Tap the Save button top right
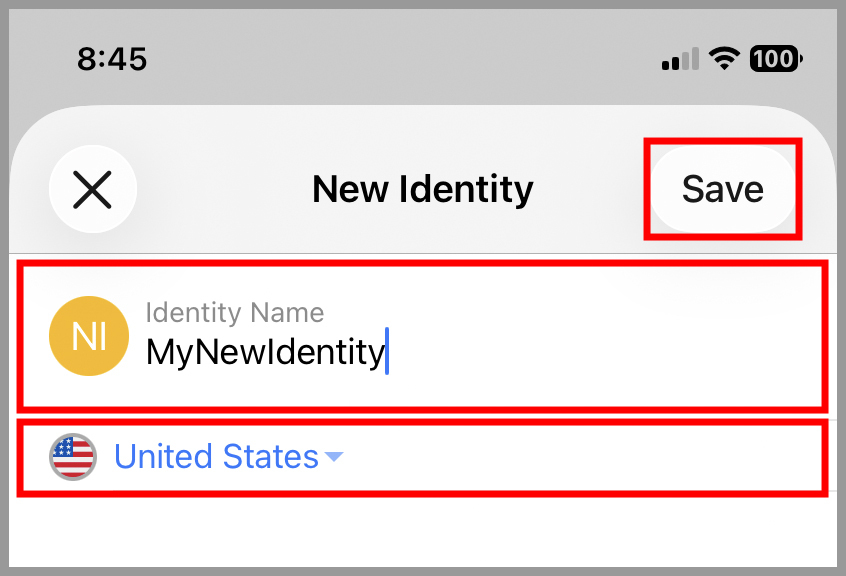The image size is (846, 576). pos(722,189)
